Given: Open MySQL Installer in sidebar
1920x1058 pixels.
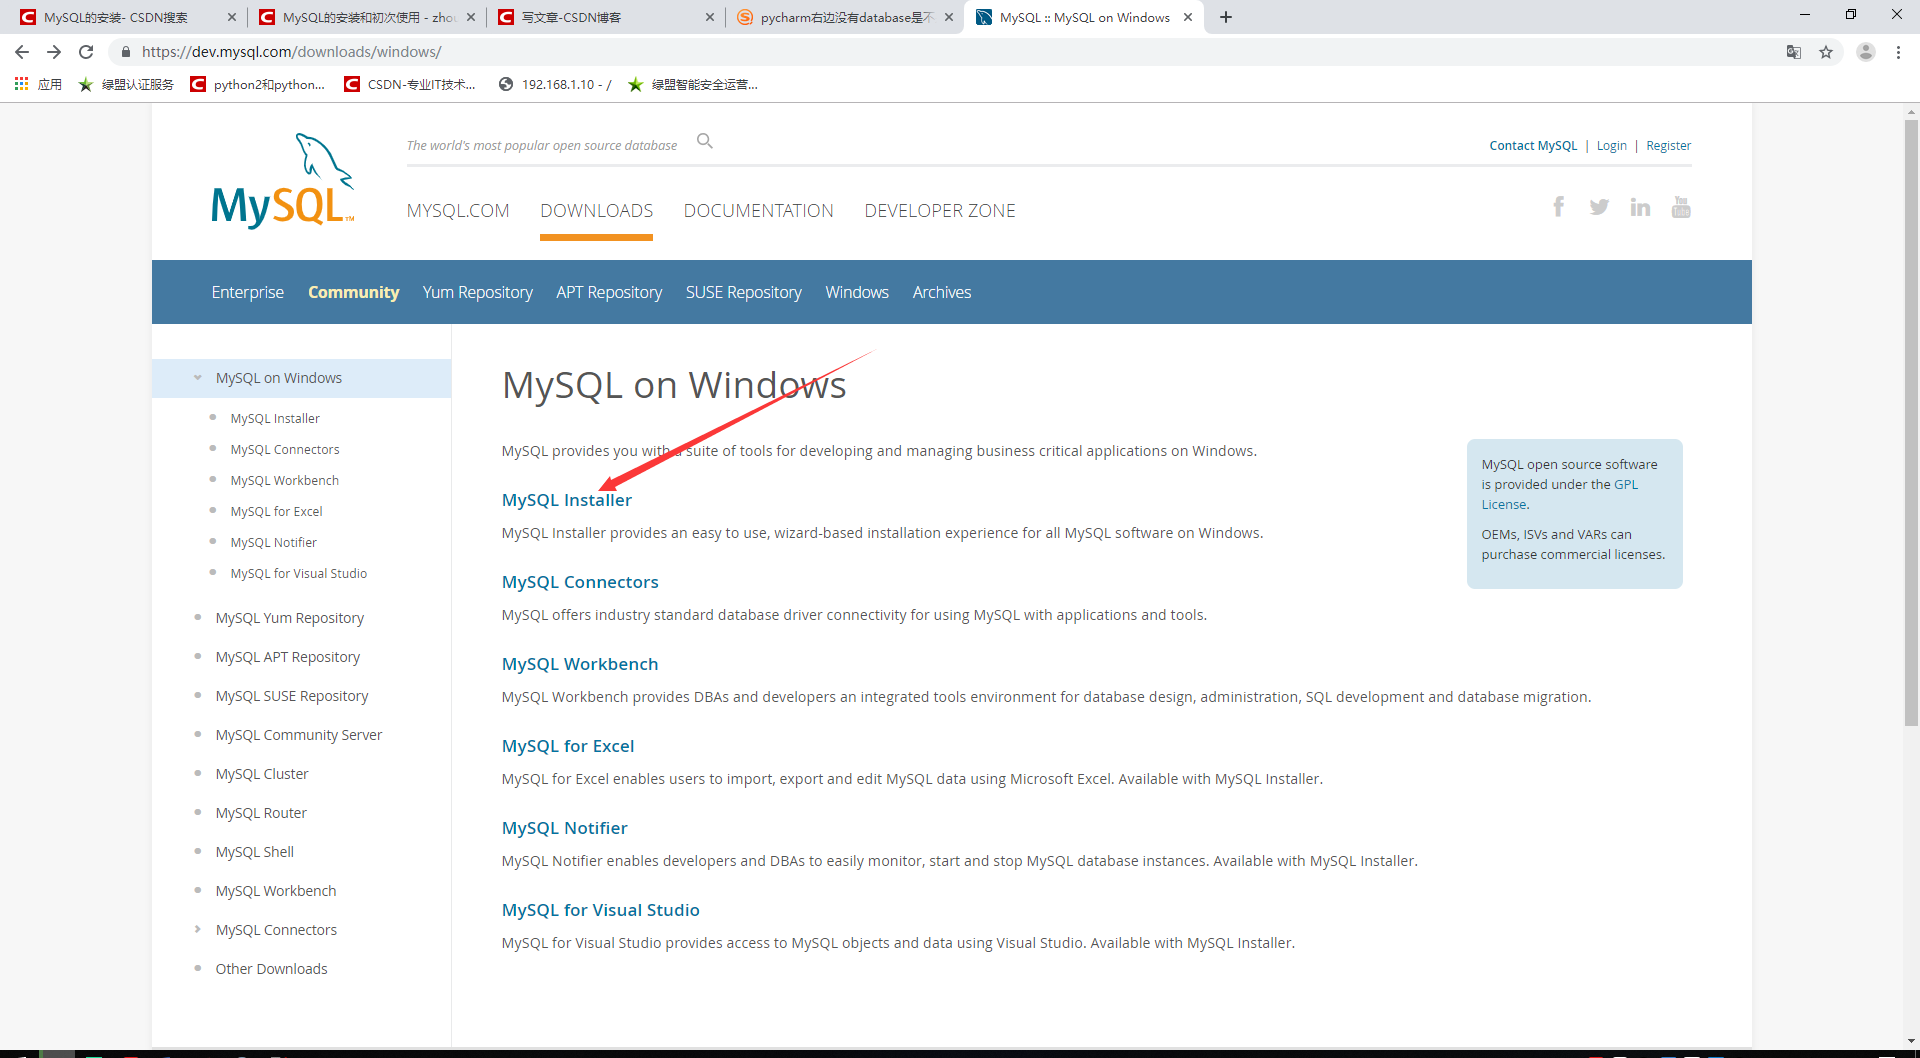Looking at the screenshot, I should [275, 419].
